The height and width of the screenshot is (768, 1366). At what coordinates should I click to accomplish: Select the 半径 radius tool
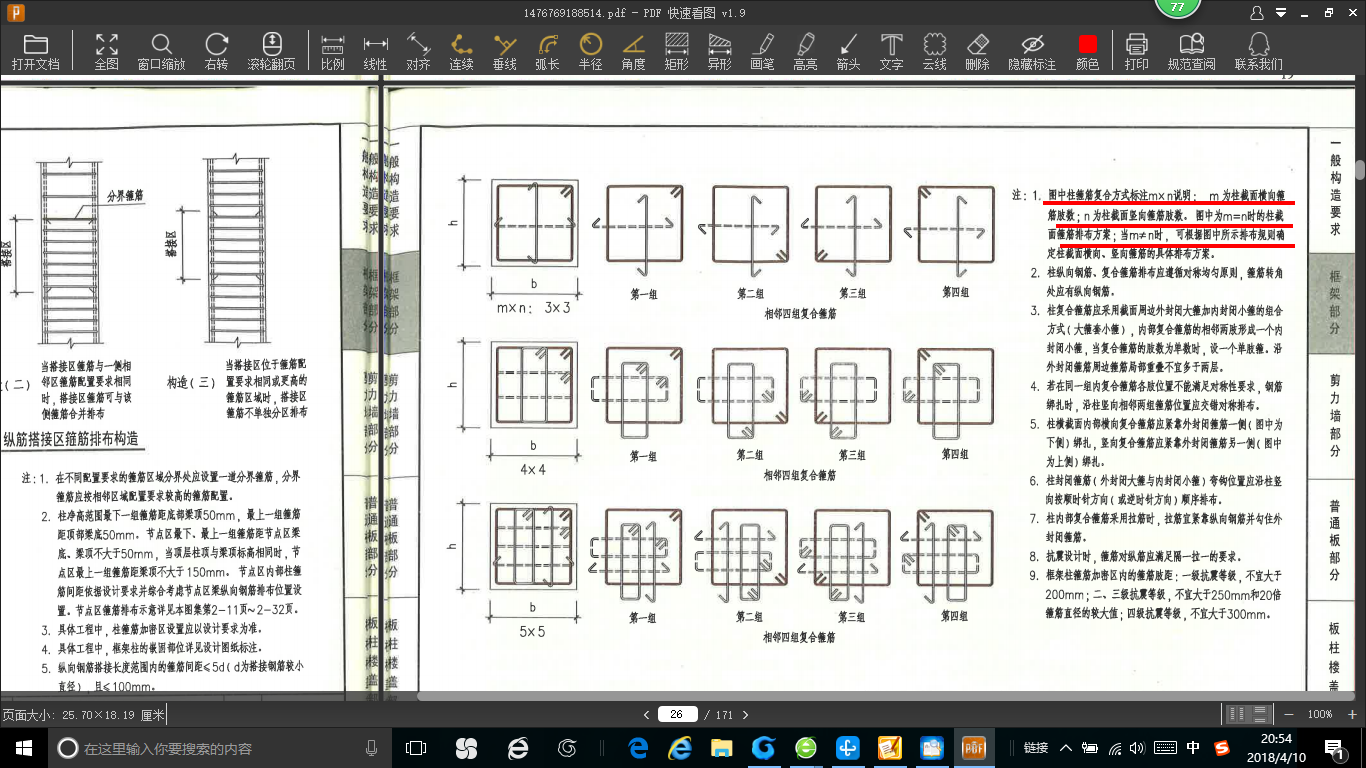(590, 51)
